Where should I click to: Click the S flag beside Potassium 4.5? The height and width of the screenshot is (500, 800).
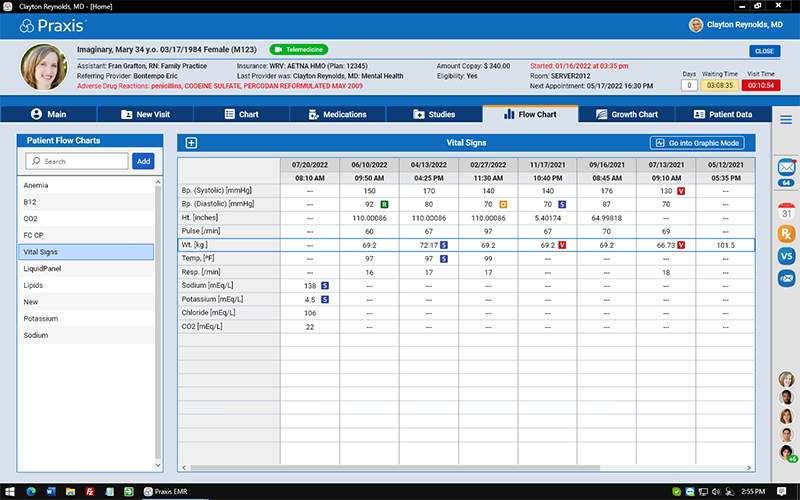(x=325, y=299)
